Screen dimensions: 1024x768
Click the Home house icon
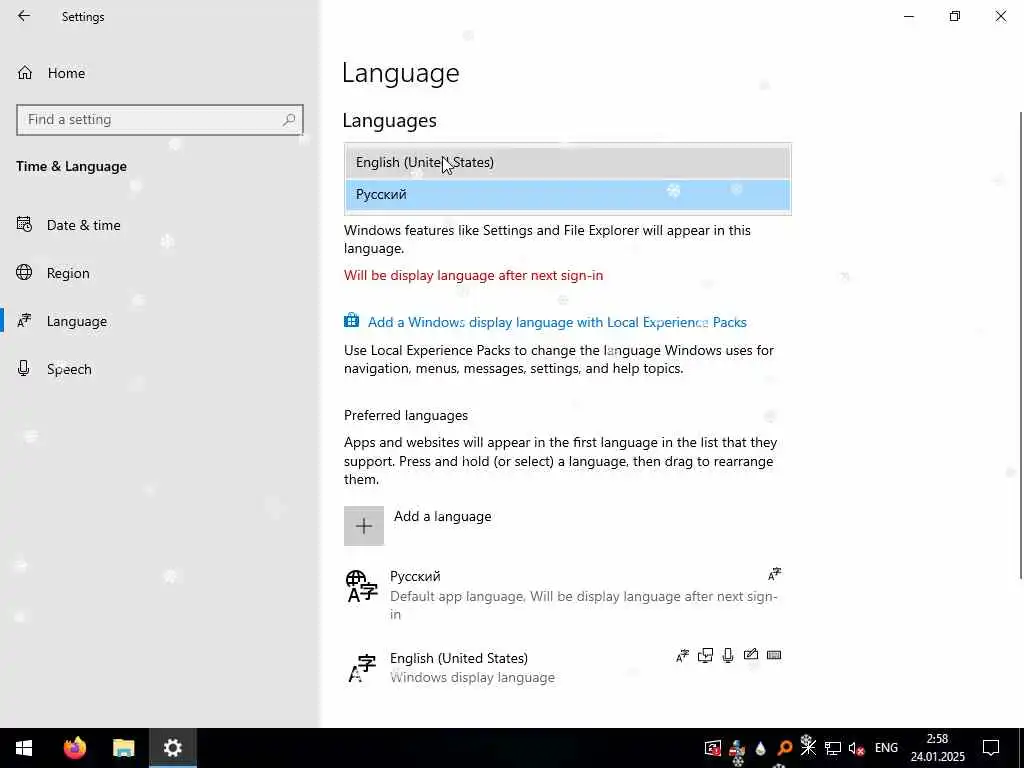(25, 72)
